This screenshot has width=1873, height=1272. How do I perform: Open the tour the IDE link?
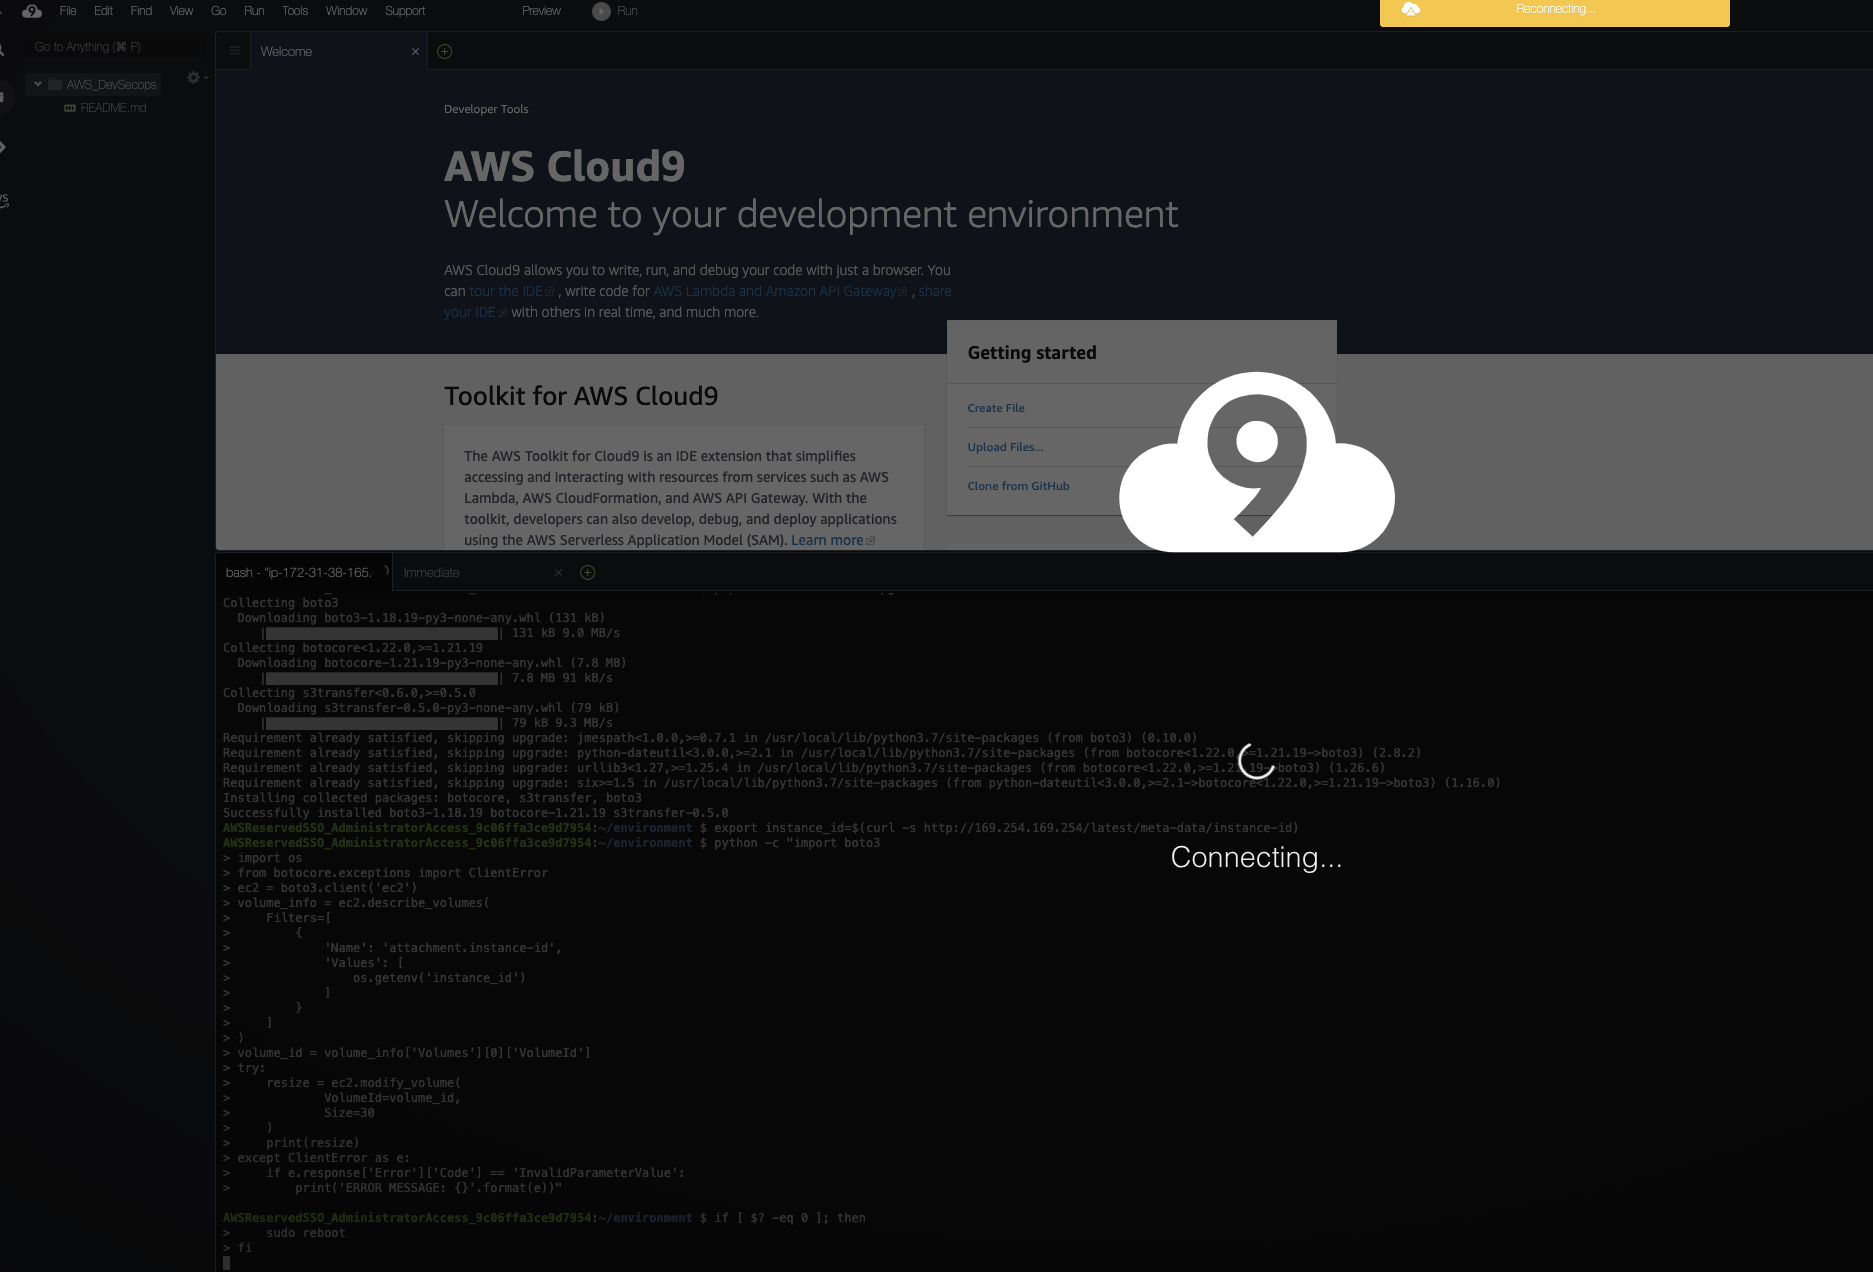[x=511, y=291]
